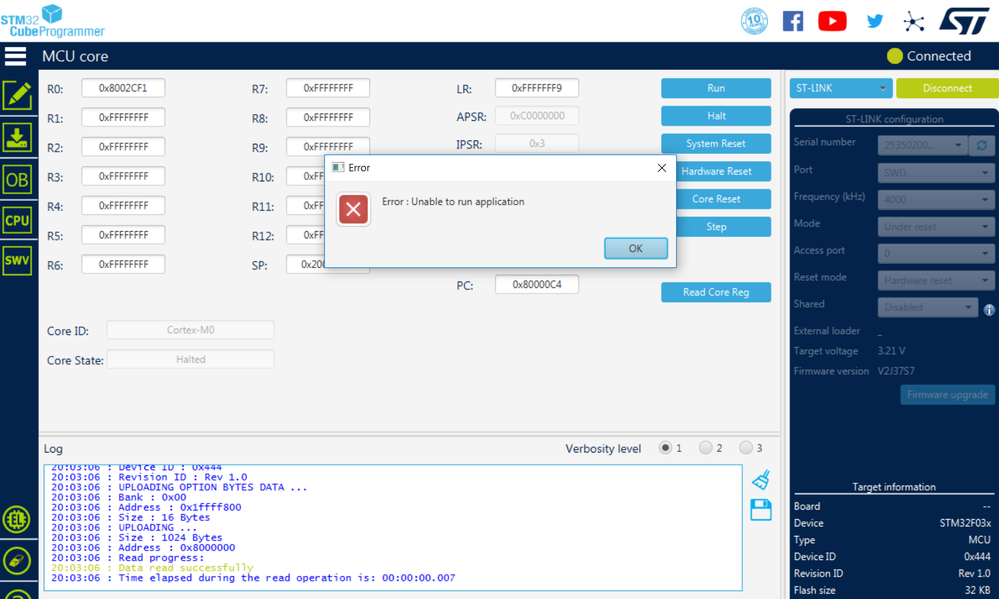Click the Core ID field
The height and width of the screenshot is (599, 999).
[x=190, y=329]
